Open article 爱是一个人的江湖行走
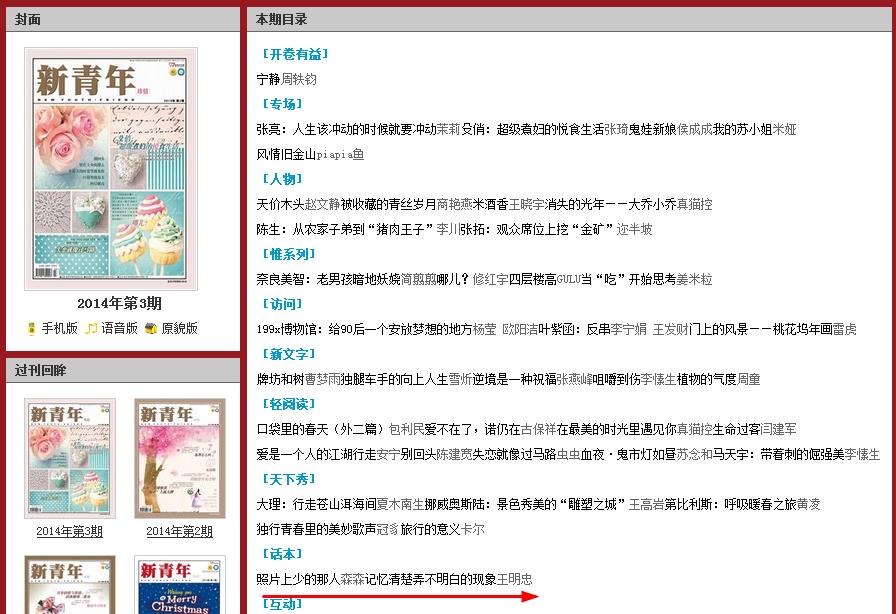 (x=317, y=454)
